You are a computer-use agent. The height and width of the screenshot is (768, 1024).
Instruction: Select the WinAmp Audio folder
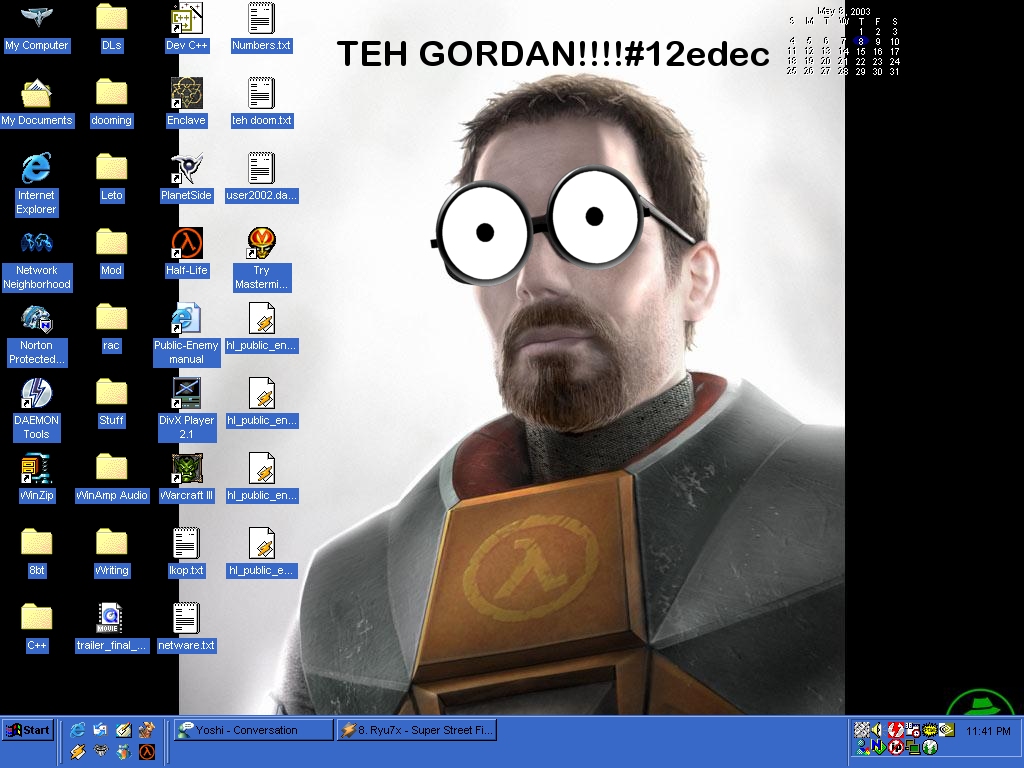tap(111, 478)
